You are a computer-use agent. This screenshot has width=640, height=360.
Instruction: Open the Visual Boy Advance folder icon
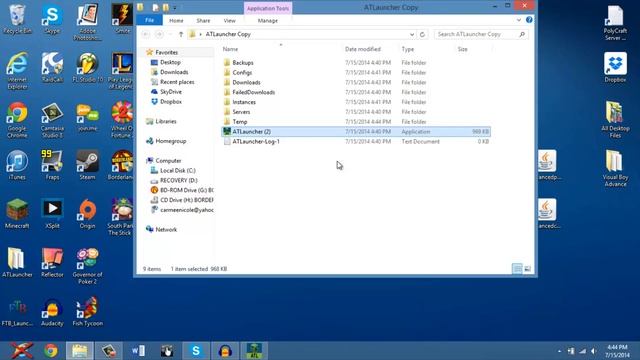pyautogui.click(x=615, y=168)
